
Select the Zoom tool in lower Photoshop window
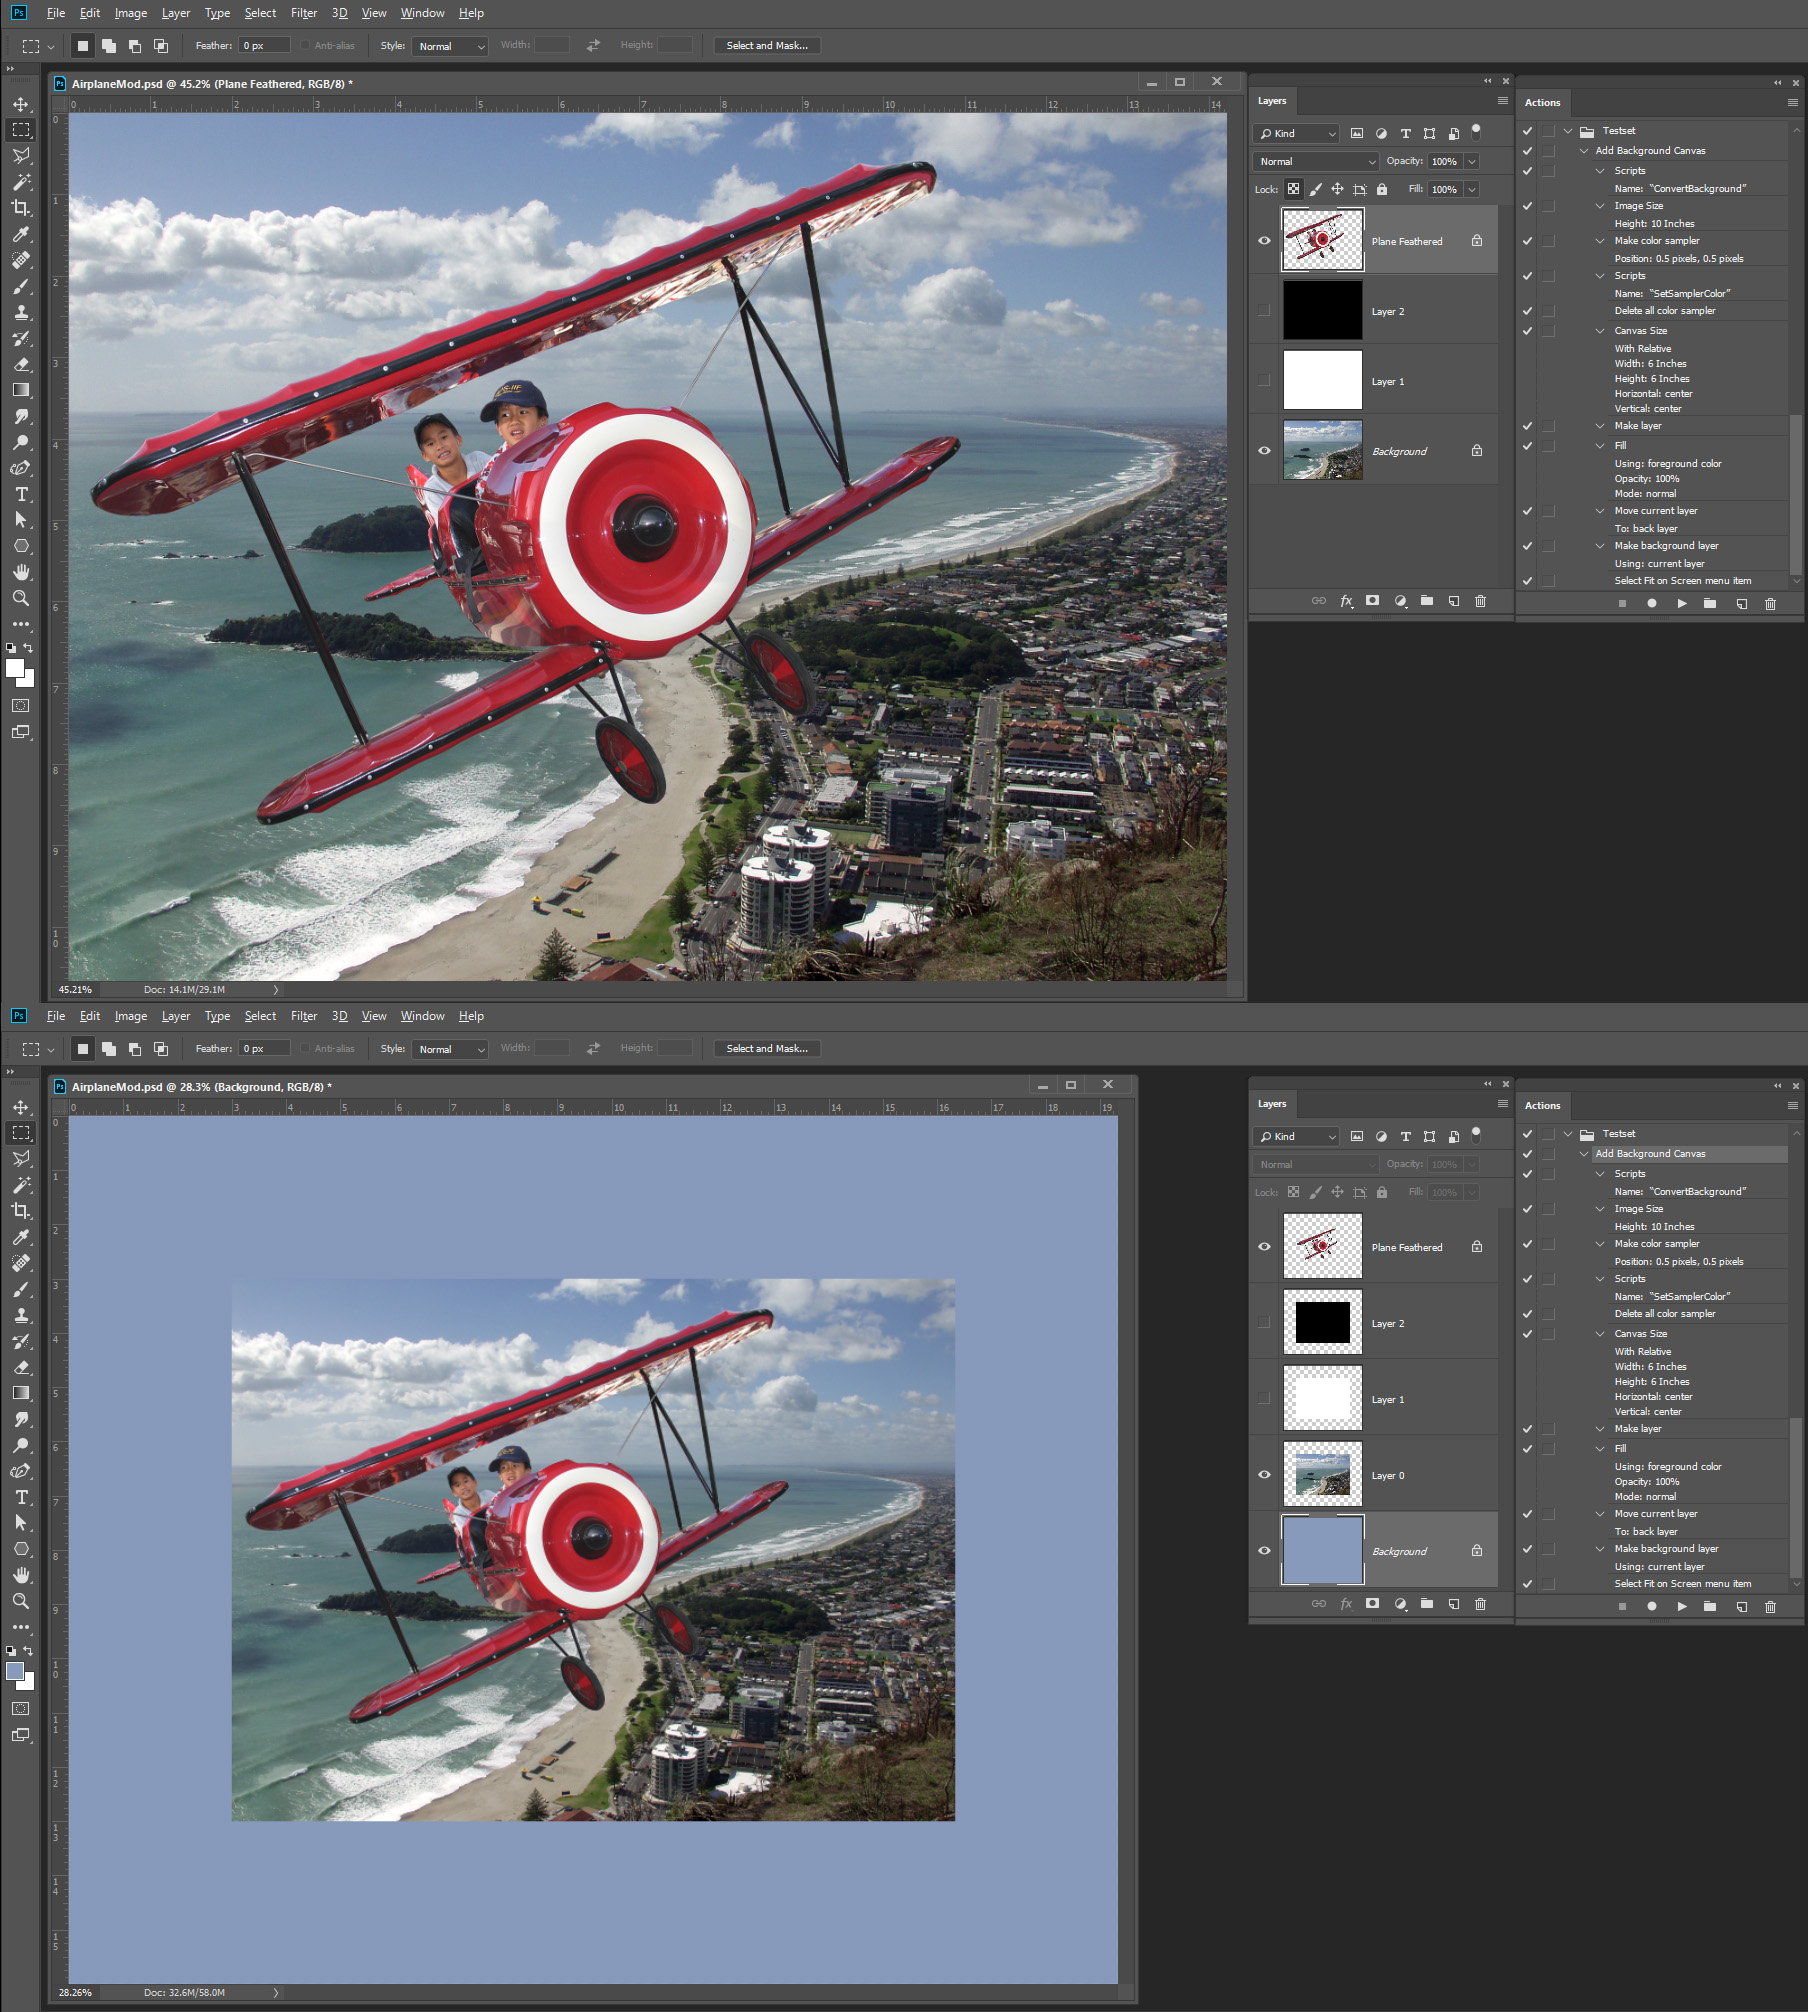click(x=21, y=1601)
